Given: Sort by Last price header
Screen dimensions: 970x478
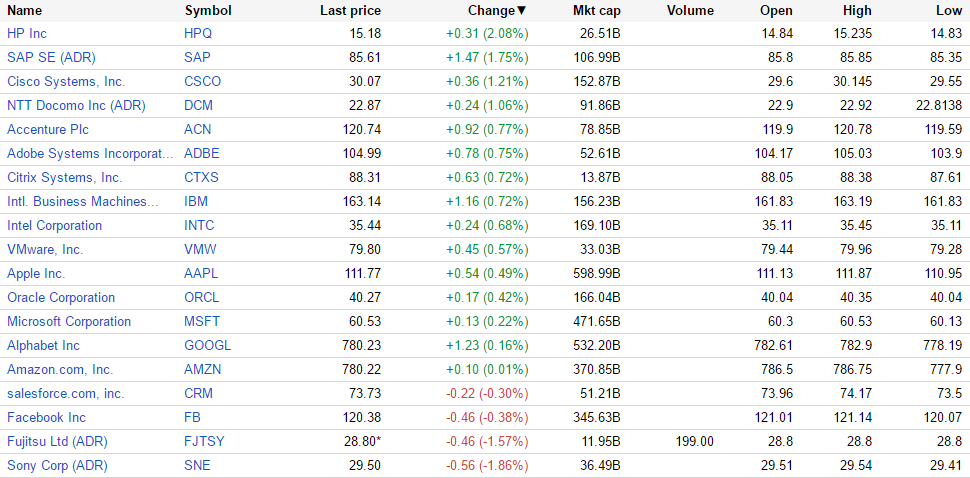Looking at the screenshot, I should point(350,11).
